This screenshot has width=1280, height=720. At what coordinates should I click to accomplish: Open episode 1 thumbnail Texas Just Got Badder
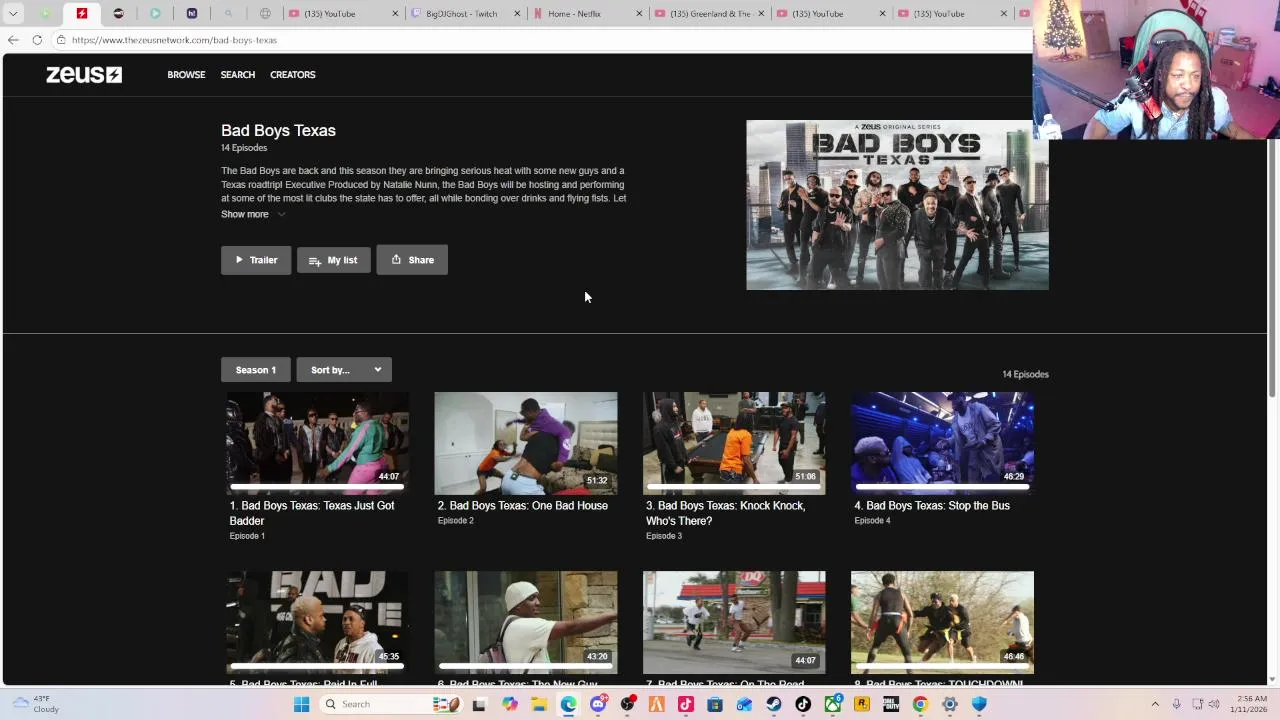point(318,443)
